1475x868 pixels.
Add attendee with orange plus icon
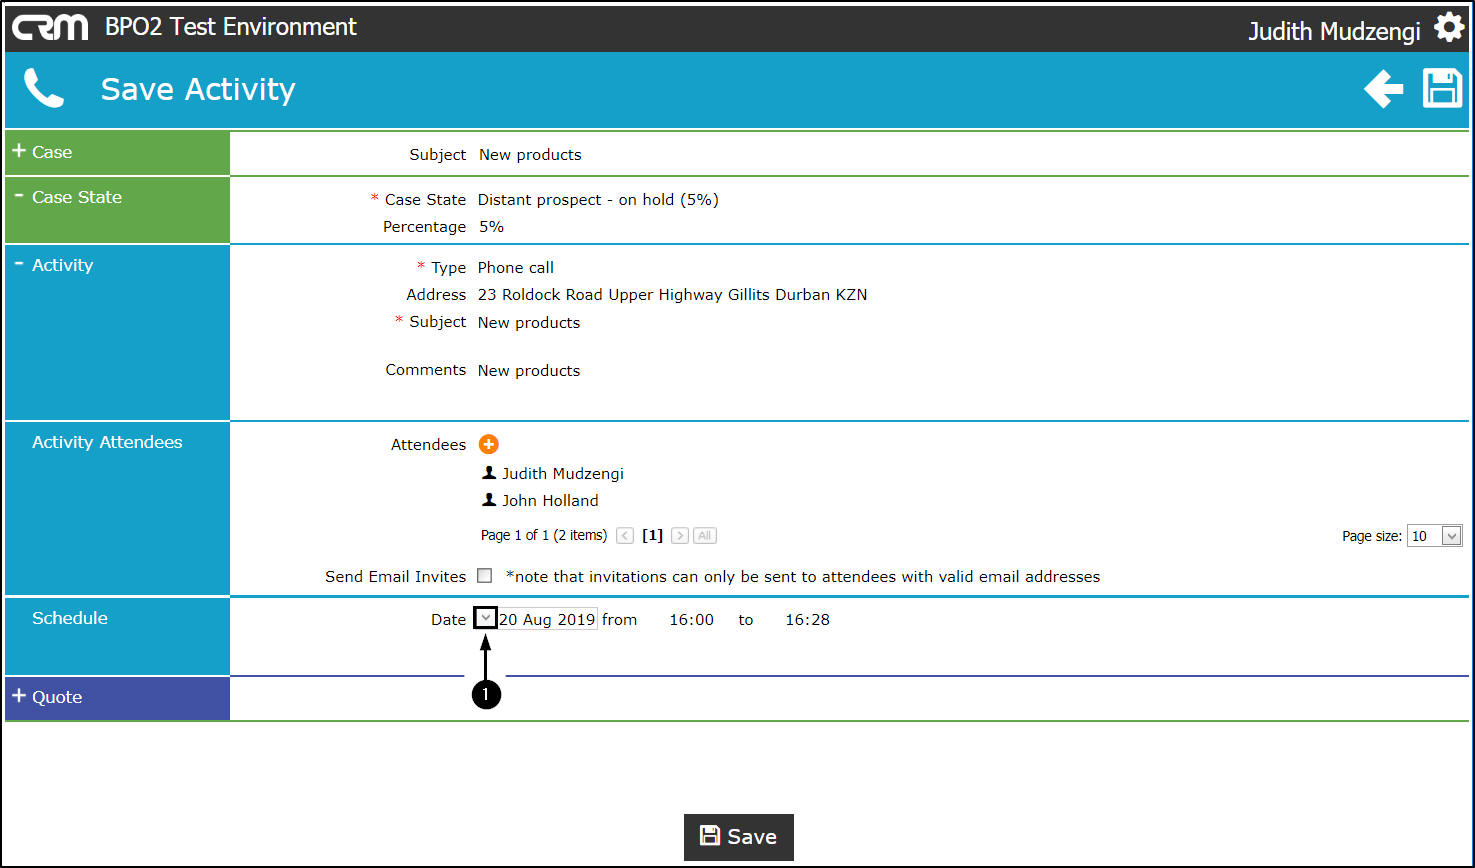(x=488, y=444)
